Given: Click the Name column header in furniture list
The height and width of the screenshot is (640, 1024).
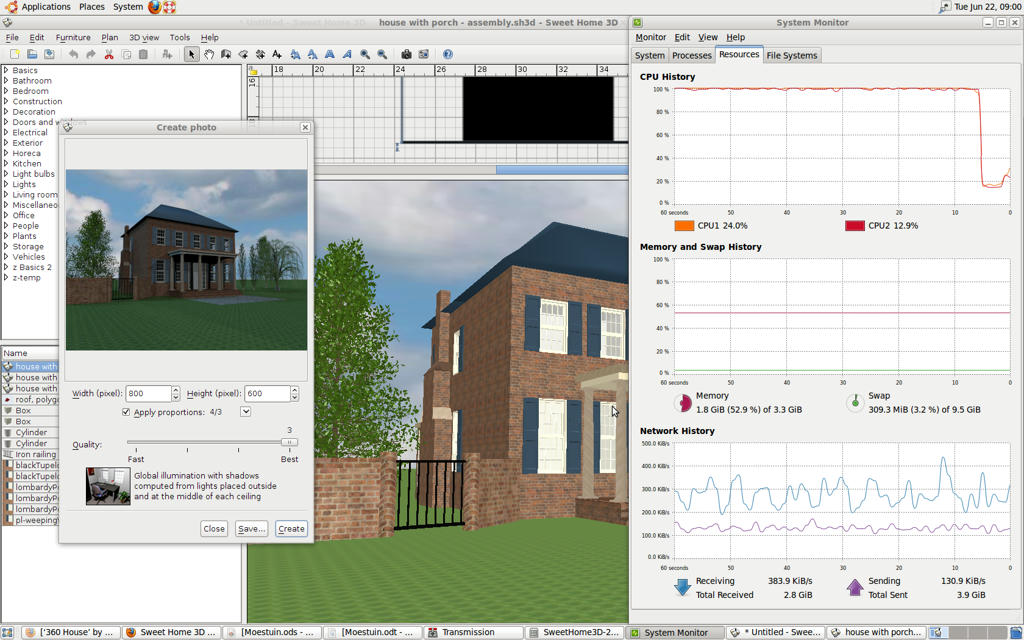Looking at the screenshot, I should click(29, 353).
